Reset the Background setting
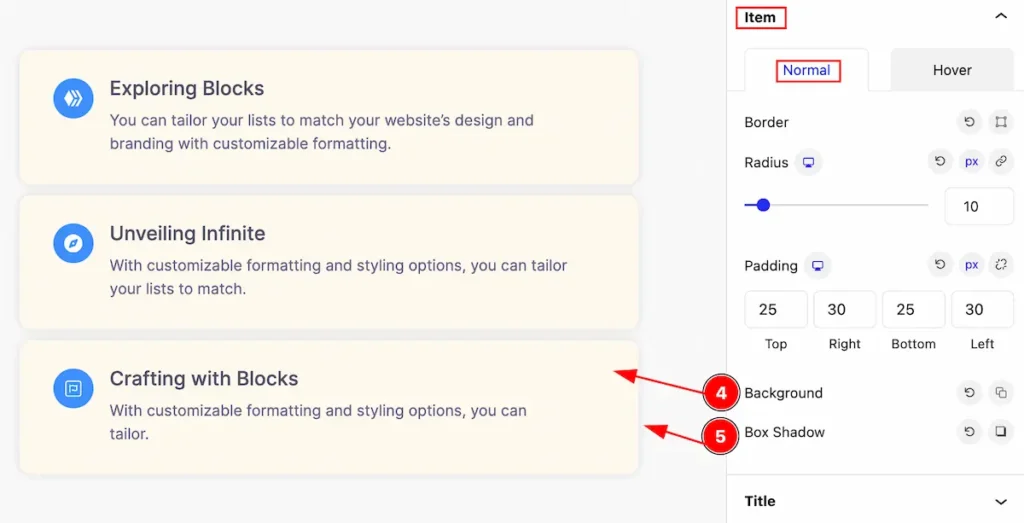This screenshot has height=523, width=1024. pos(969,392)
